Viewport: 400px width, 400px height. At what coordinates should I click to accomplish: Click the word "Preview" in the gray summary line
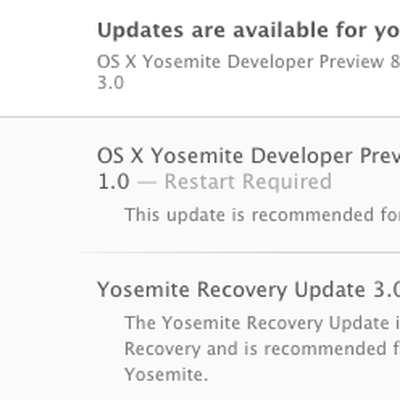click(x=351, y=62)
